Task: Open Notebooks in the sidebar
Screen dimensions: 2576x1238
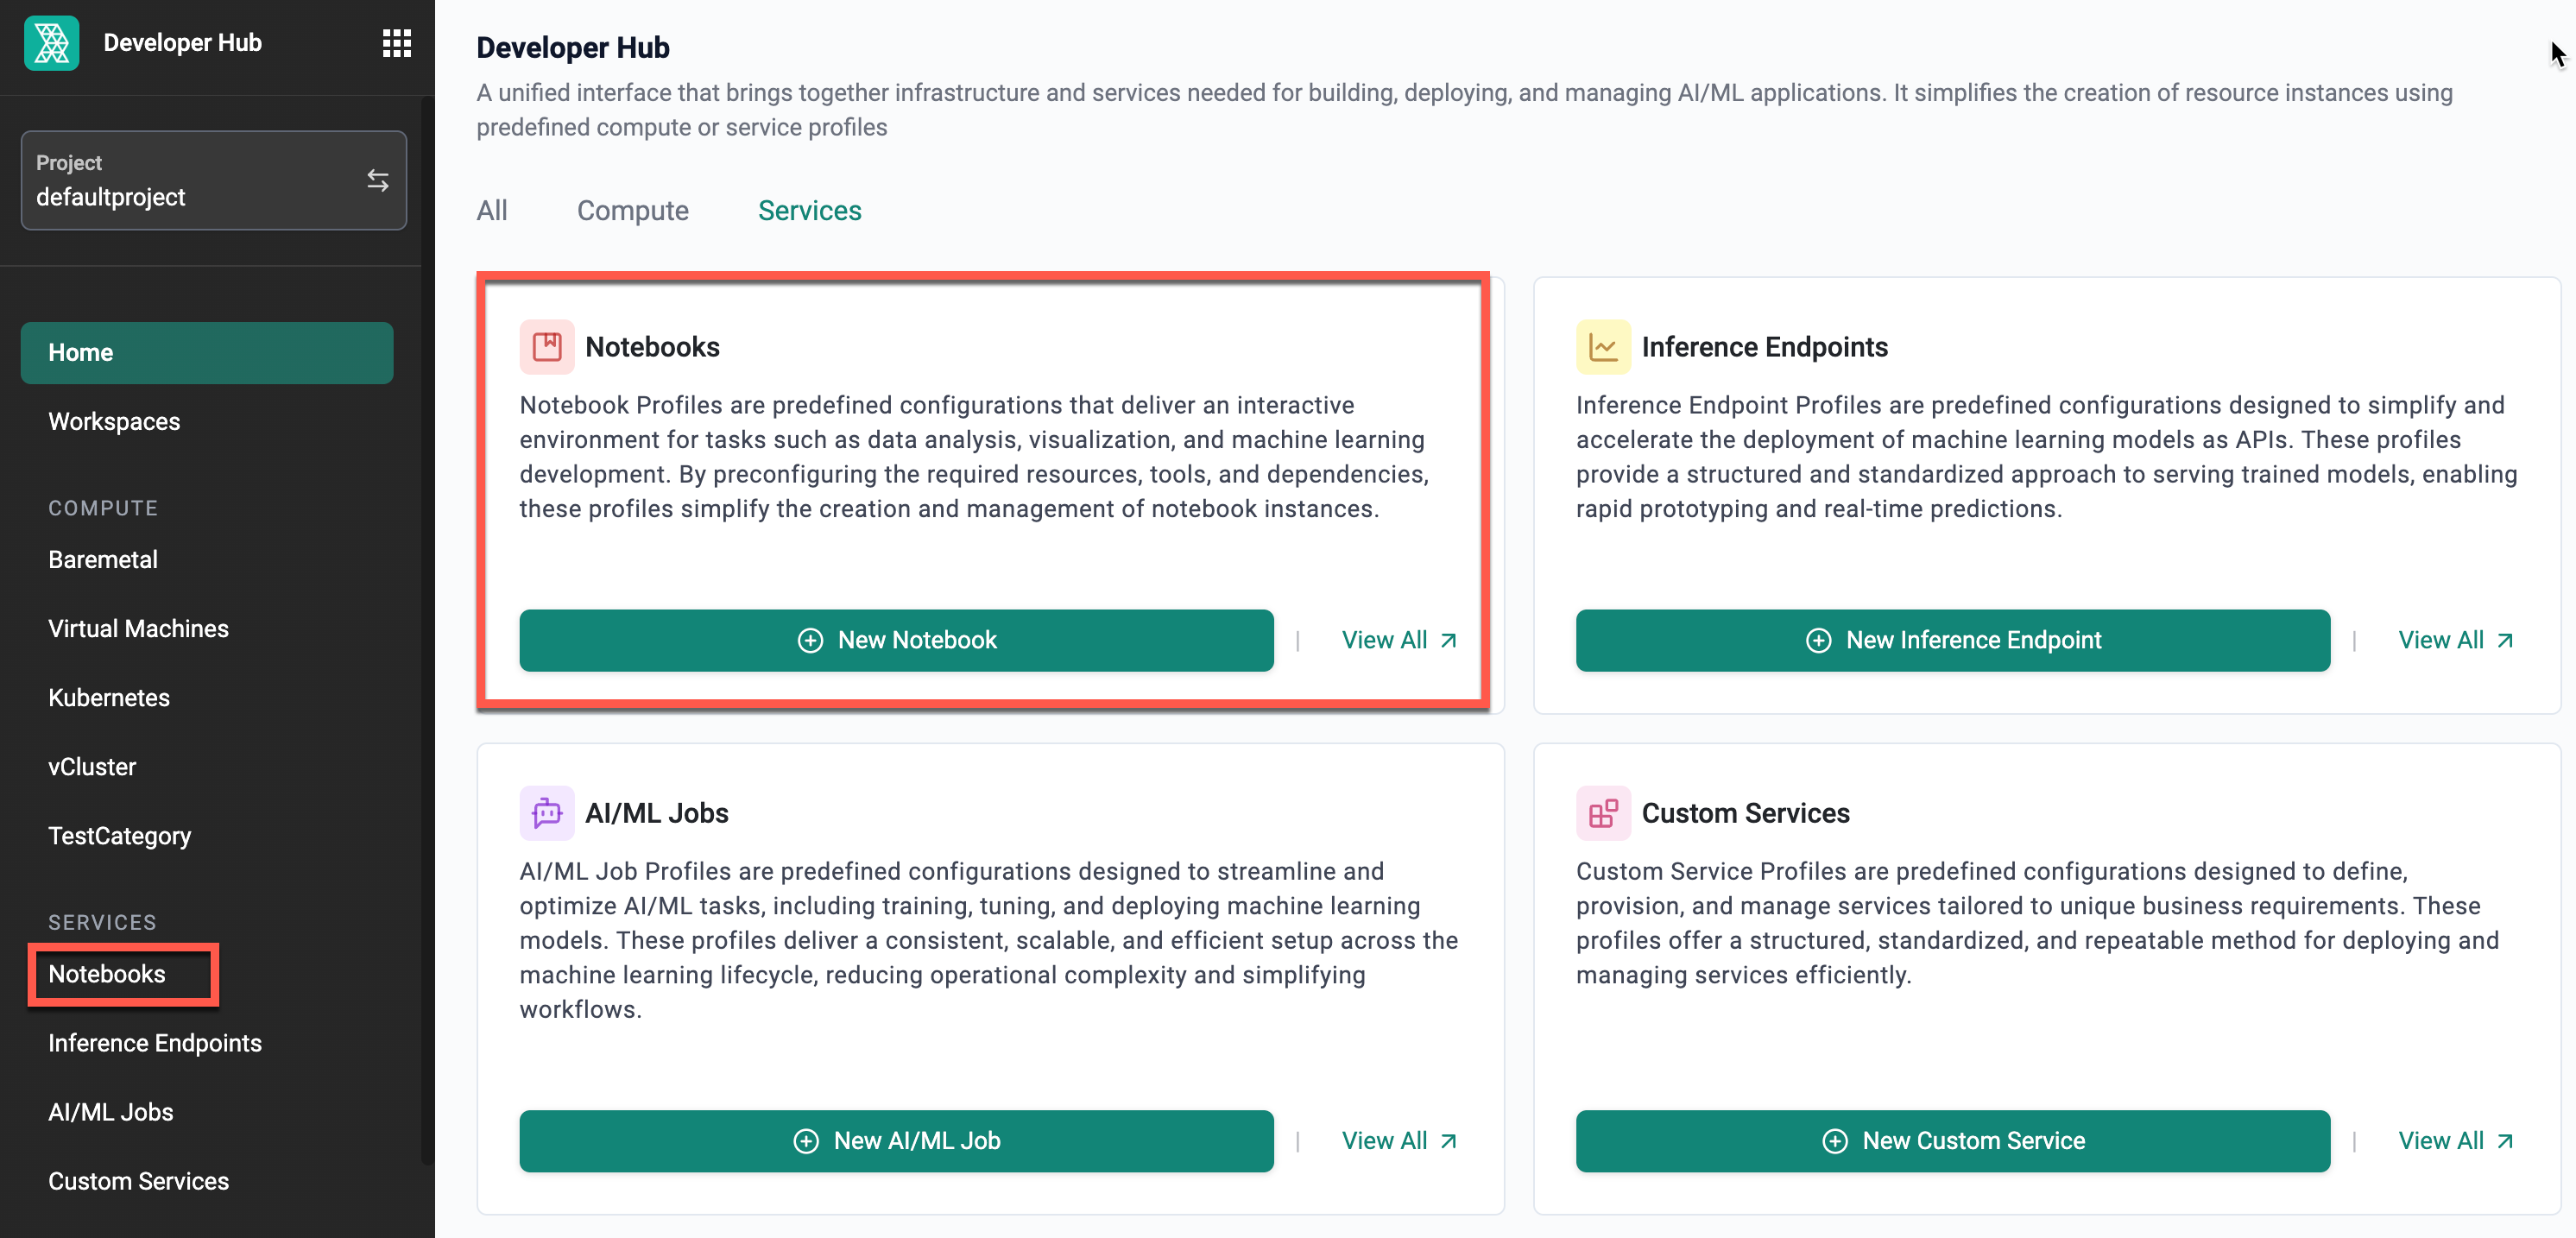Action: [x=107, y=974]
